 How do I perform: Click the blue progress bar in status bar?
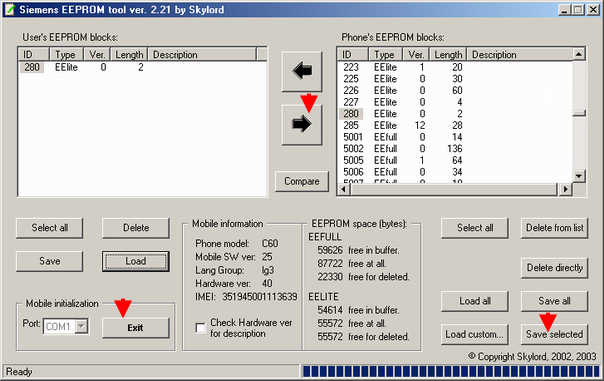pos(451,371)
